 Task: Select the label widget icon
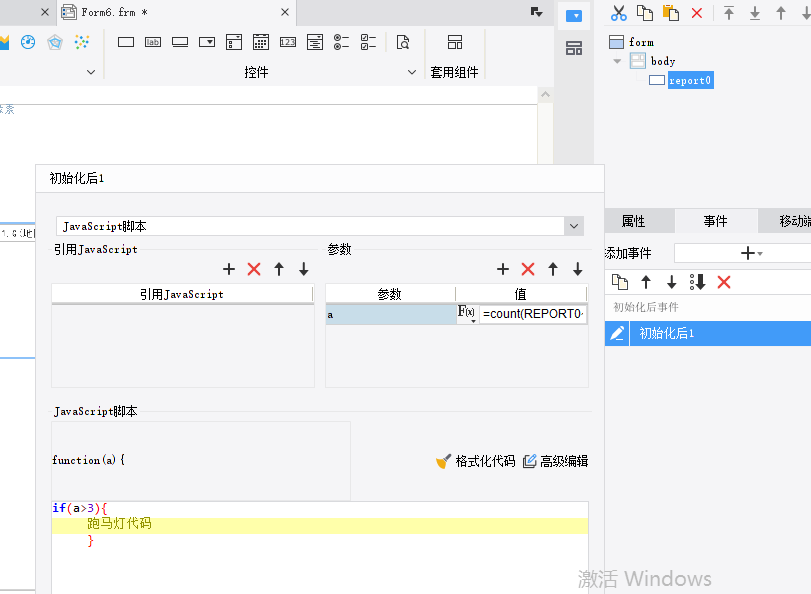tap(153, 42)
